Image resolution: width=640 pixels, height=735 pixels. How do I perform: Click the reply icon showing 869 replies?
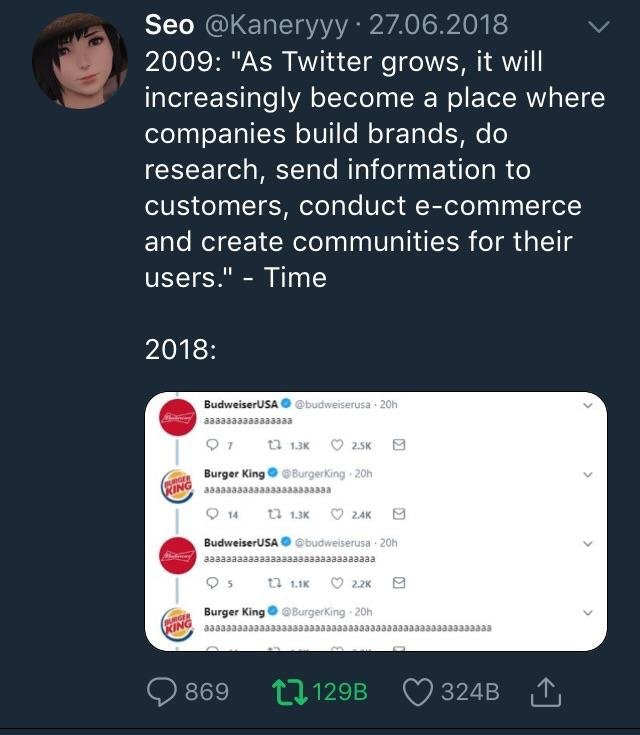161,691
